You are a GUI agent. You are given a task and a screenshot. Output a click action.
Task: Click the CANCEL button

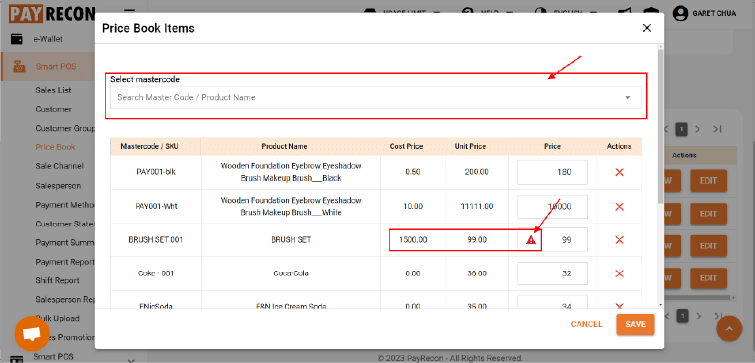pos(586,324)
